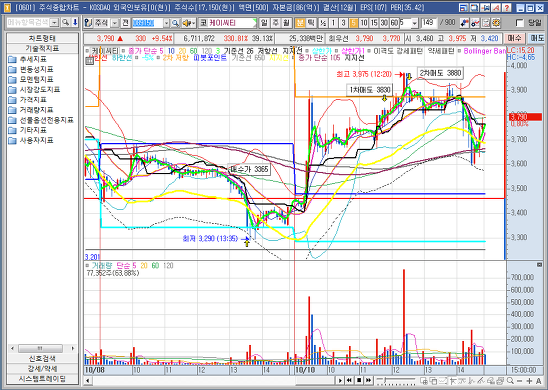This screenshot has width=548, height=390.
Task: Click the chart save template icon
Action: coord(486,23)
